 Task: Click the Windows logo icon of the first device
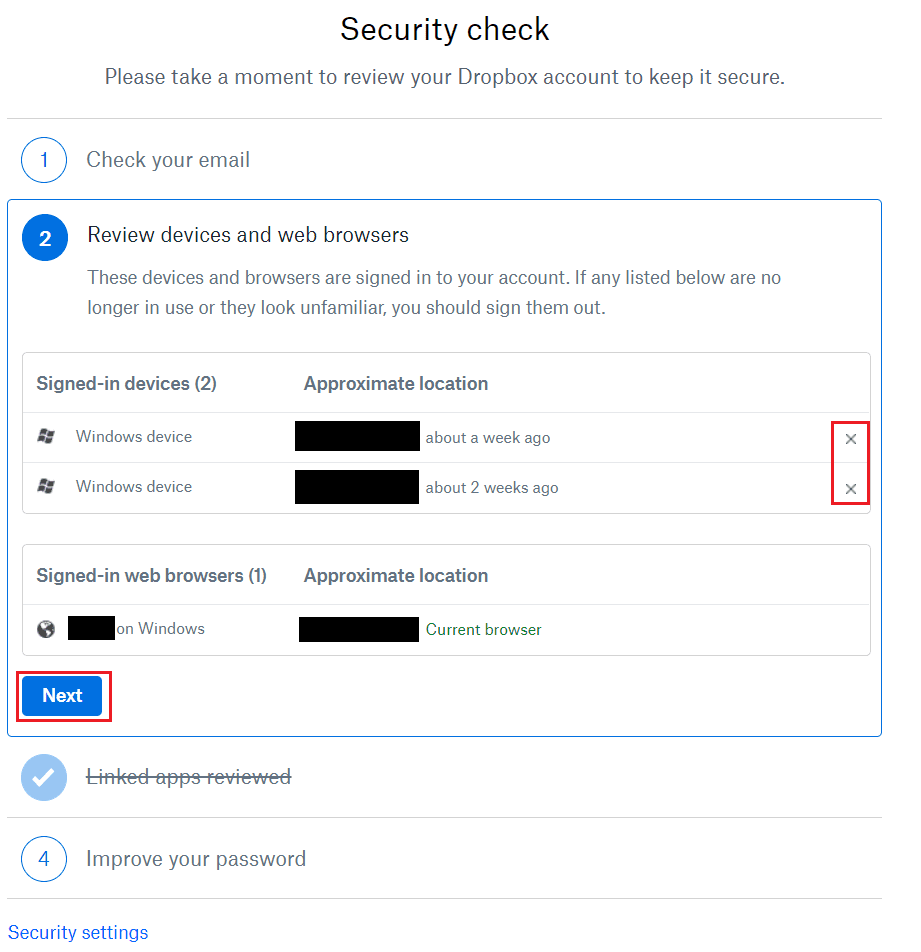(46, 436)
